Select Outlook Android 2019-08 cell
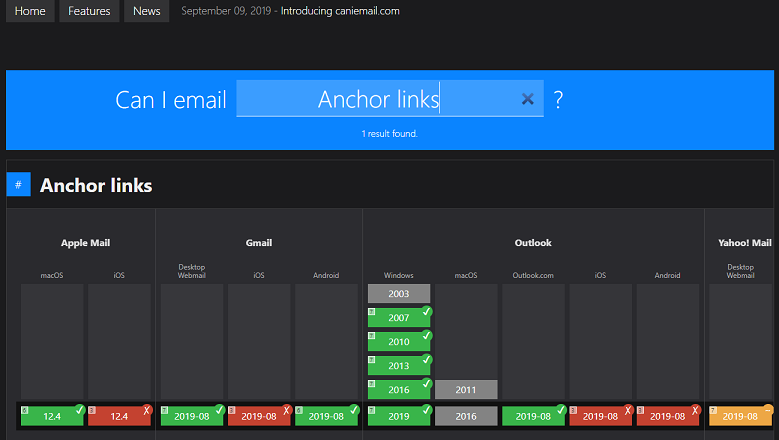Screen dimensions: 779x440 tap(668, 416)
